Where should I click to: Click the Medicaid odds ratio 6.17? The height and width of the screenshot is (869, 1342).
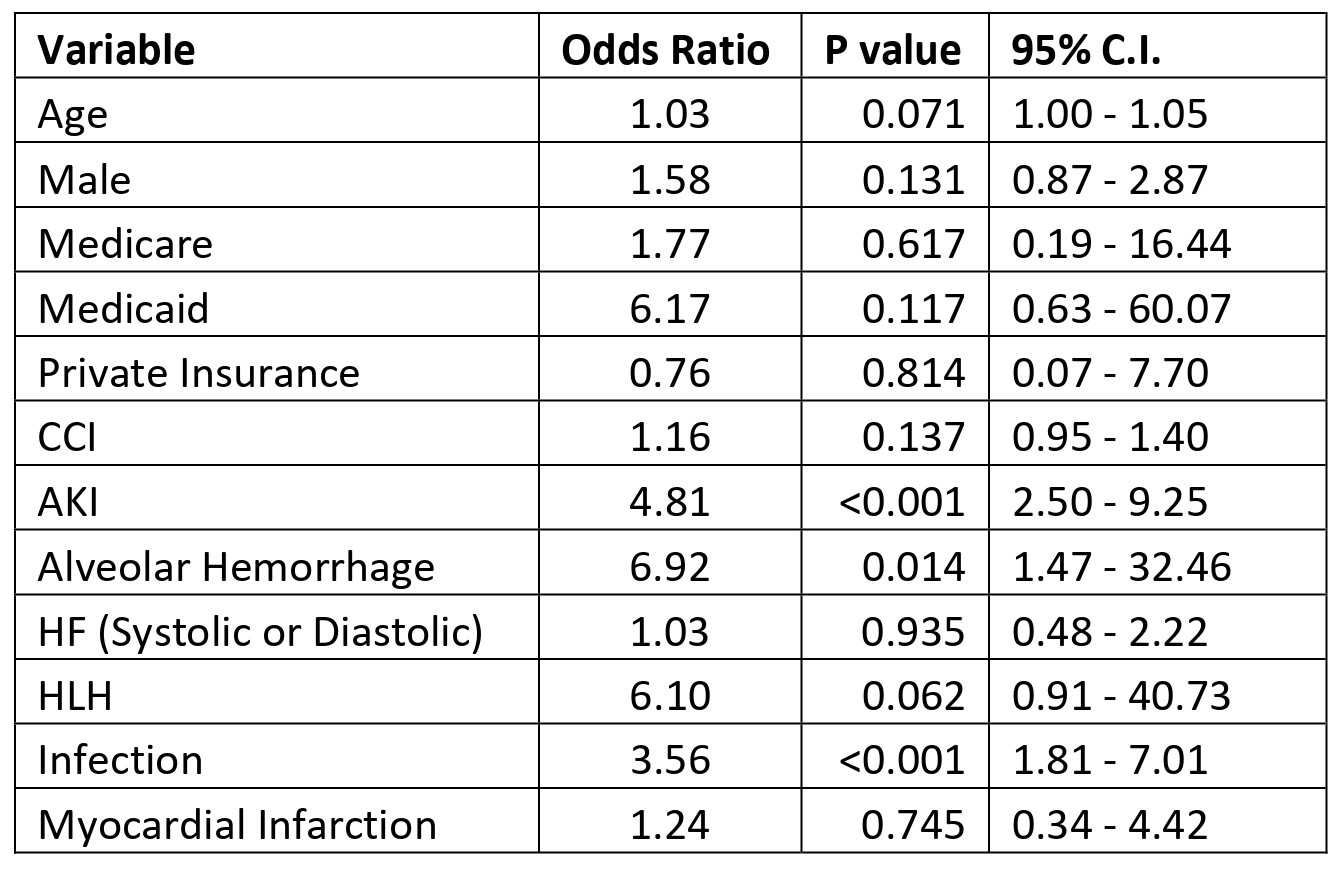click(x=669, y=308)
